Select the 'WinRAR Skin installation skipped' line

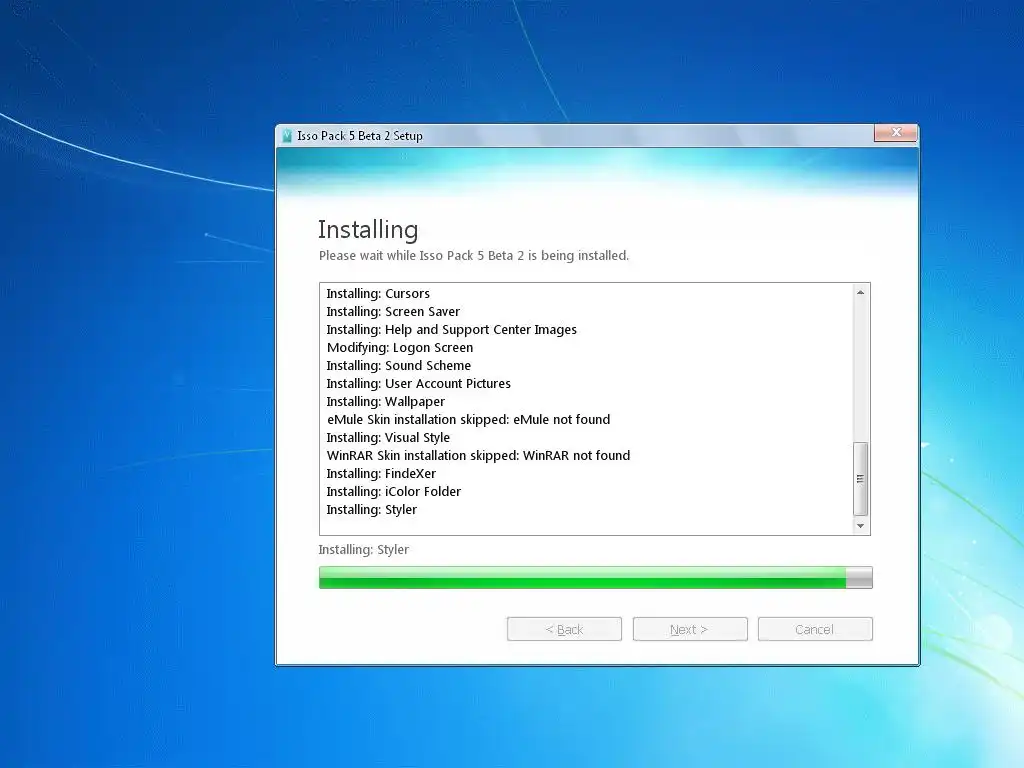pos(478,455)
